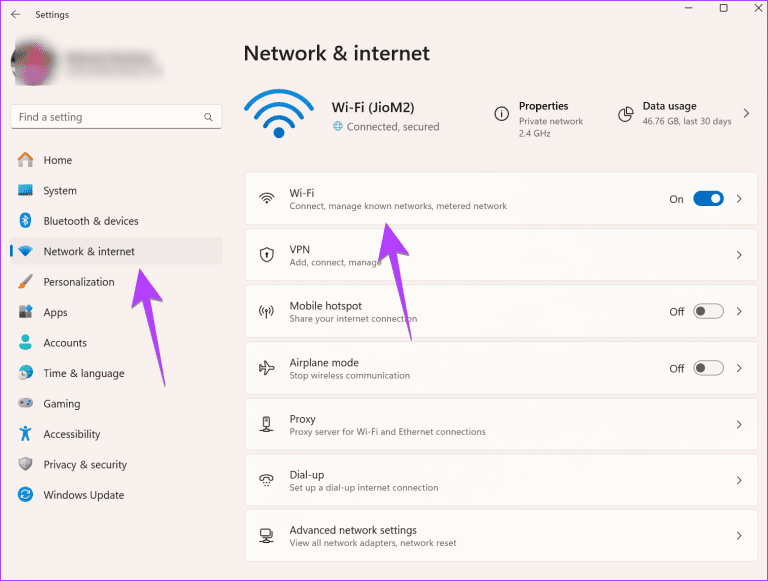Expand Wi-Fi settings chevron
This screenshot has width=768, height=581.
(x=740, y=199)
